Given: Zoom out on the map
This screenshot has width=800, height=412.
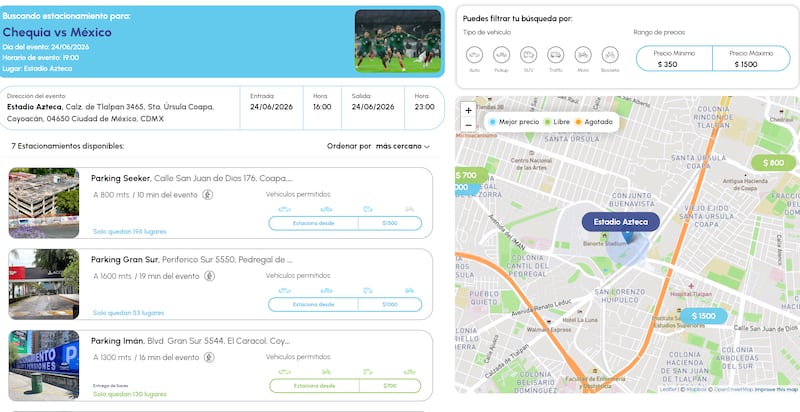Looking at the screenshot, I should tap(468, 124).
